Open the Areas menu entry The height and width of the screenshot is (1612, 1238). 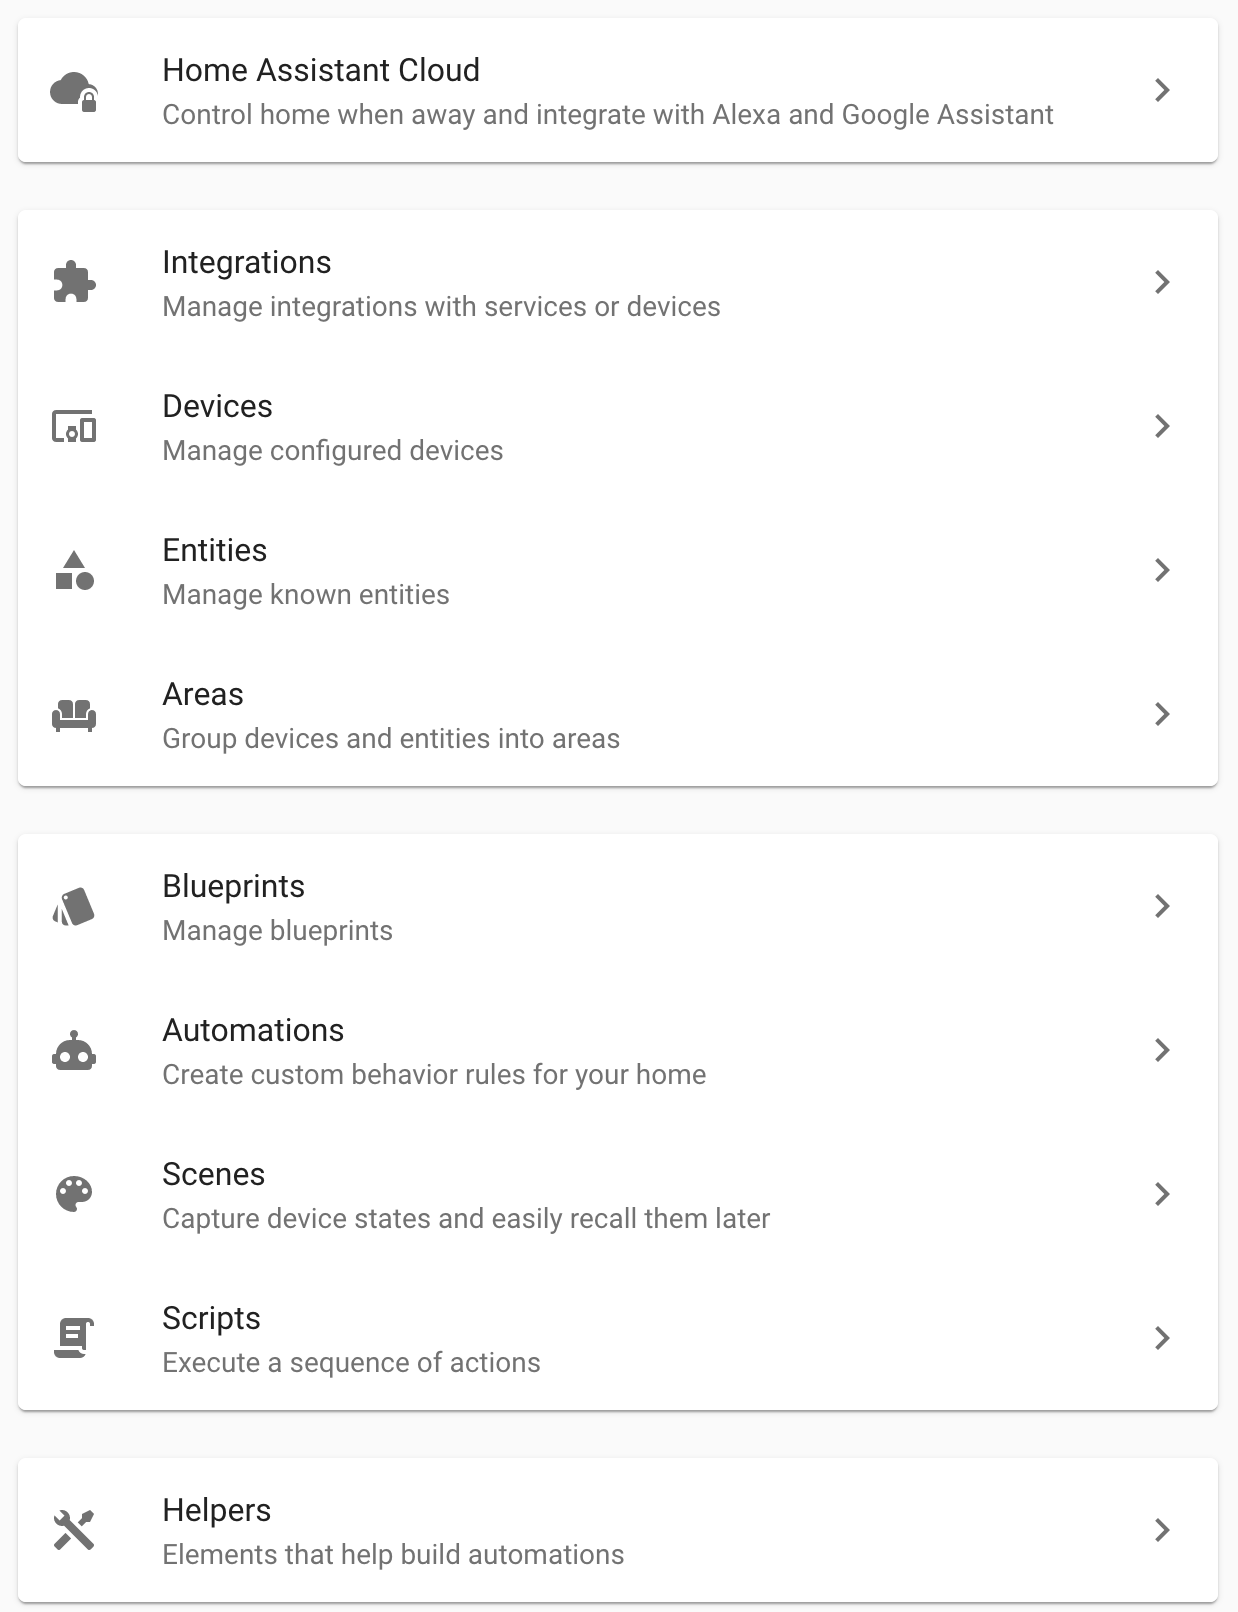618,714
